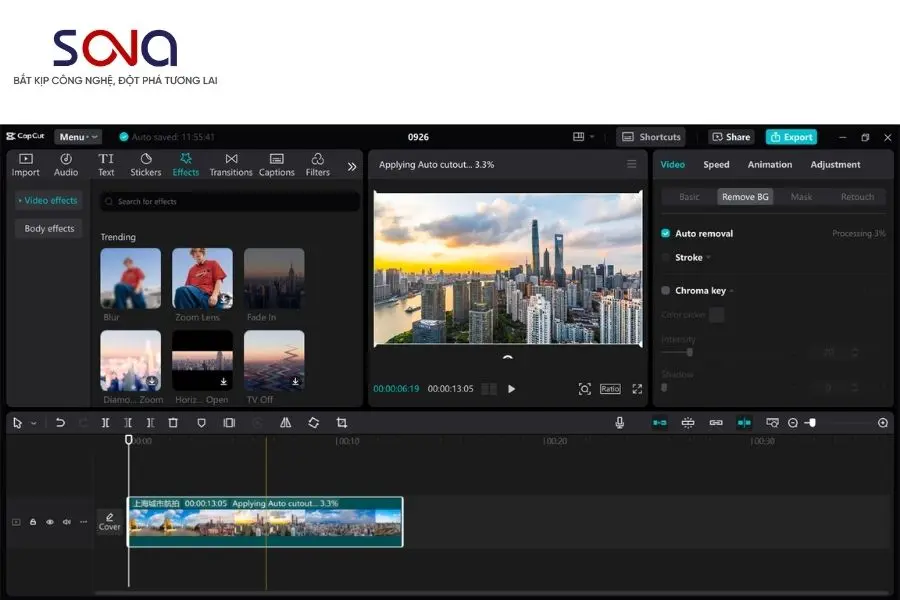Screen dimensions: 900x600
Task: Adjust the timeline zoom slider
Action: [811, 423]
